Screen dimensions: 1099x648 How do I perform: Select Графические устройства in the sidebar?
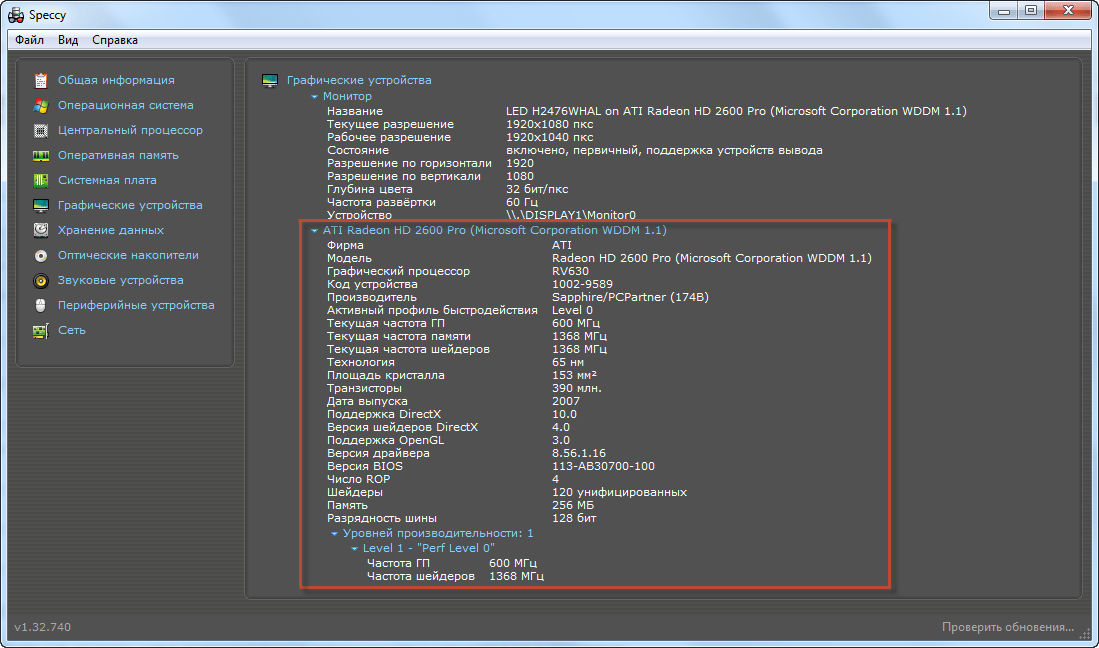[130, 205]
